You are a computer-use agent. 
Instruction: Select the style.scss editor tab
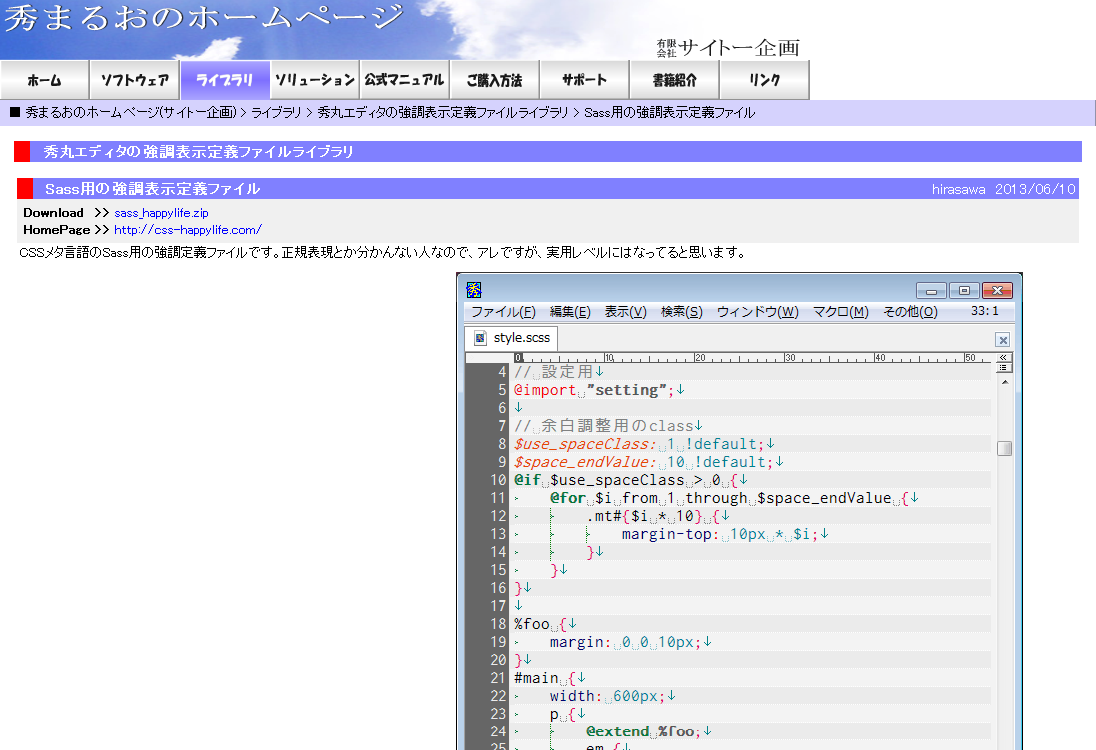tap(520, 338)
